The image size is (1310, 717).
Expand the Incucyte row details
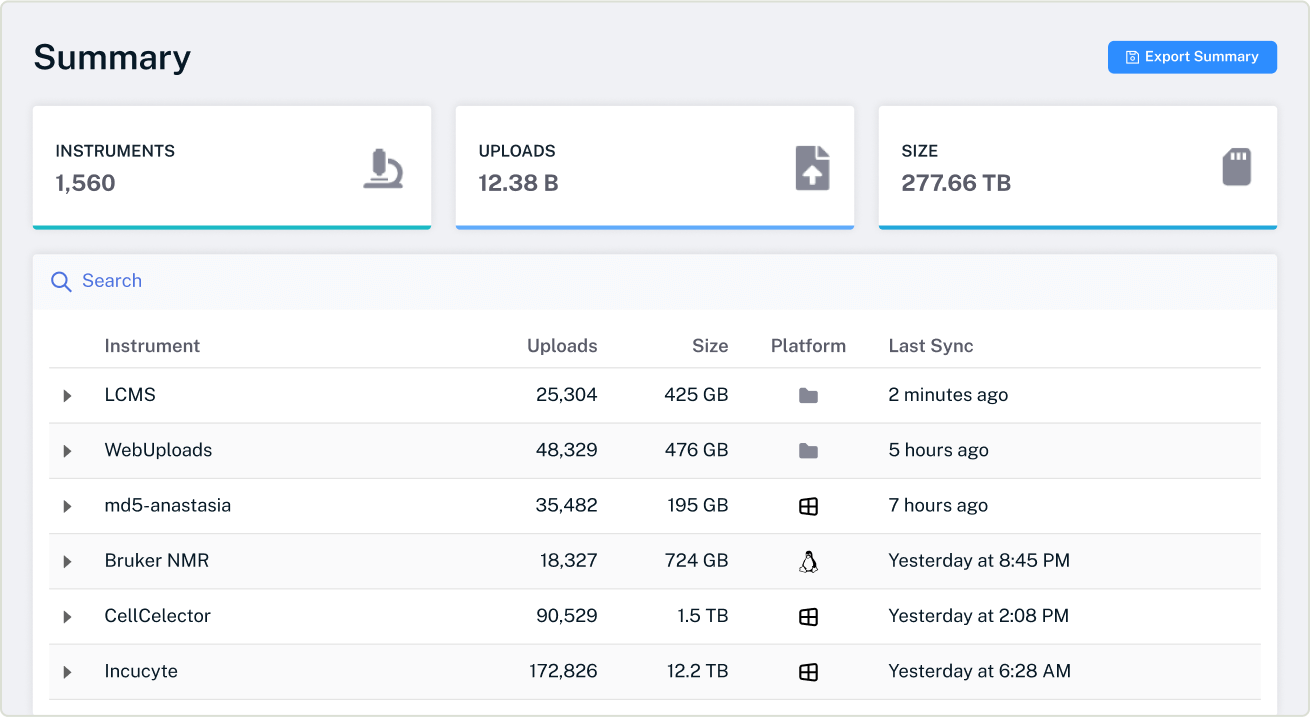[68, 671]
